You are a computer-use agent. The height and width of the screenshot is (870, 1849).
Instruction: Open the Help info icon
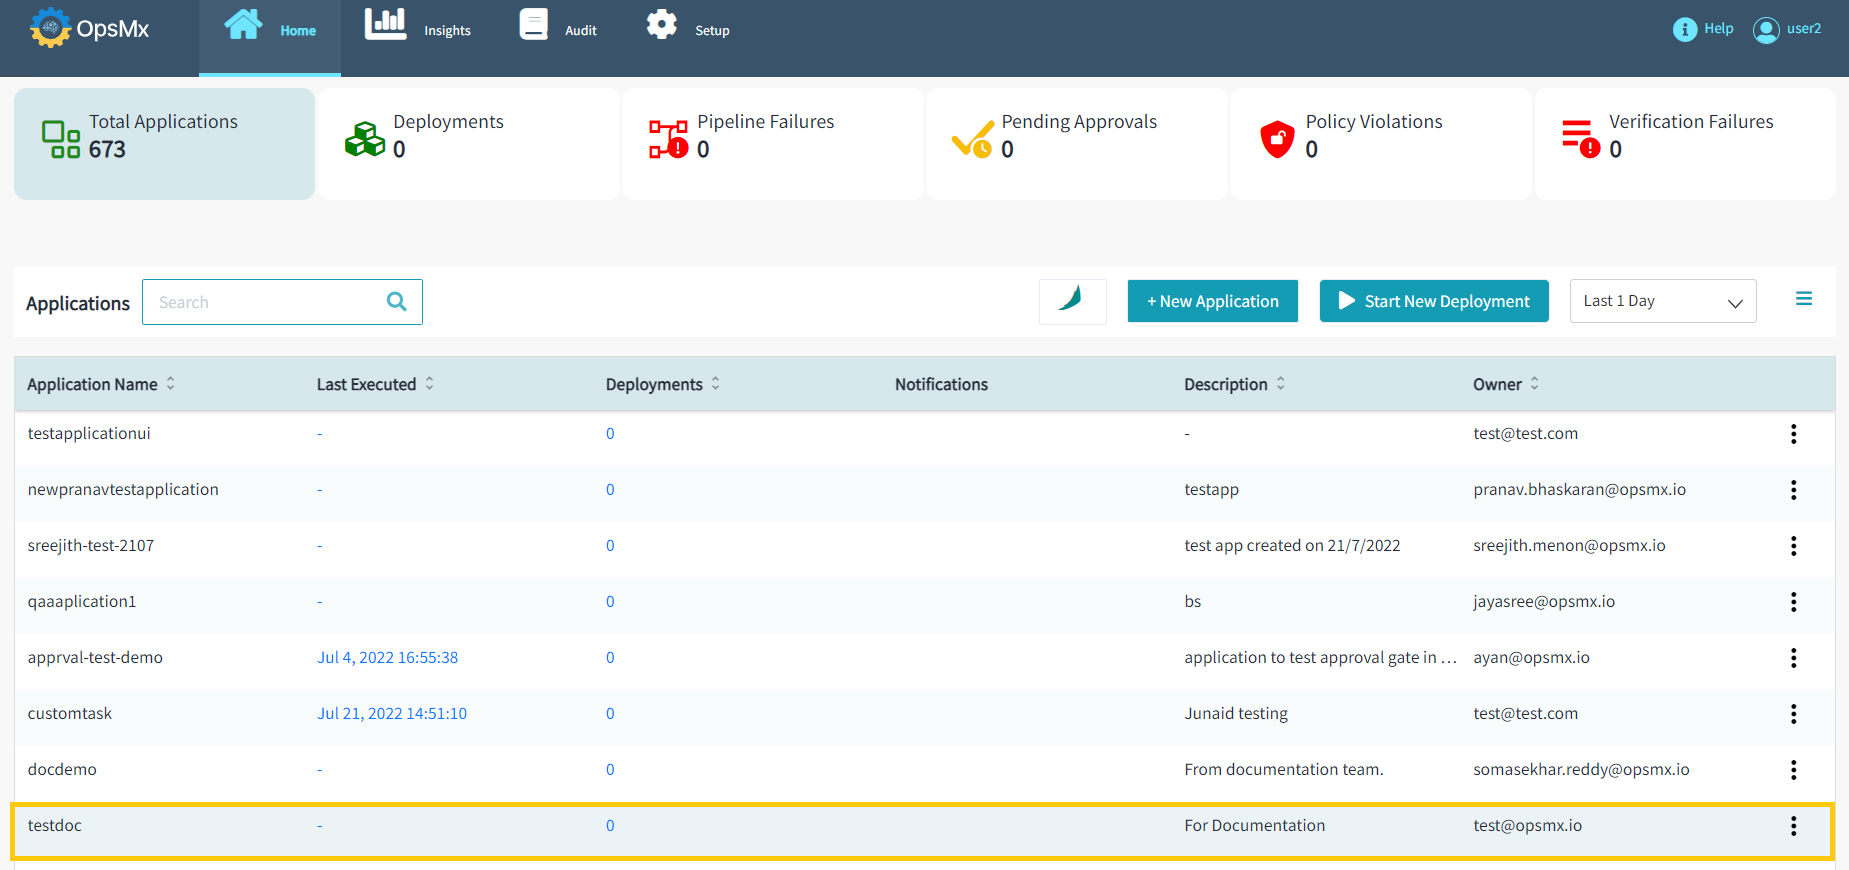tap(1684, 29)
